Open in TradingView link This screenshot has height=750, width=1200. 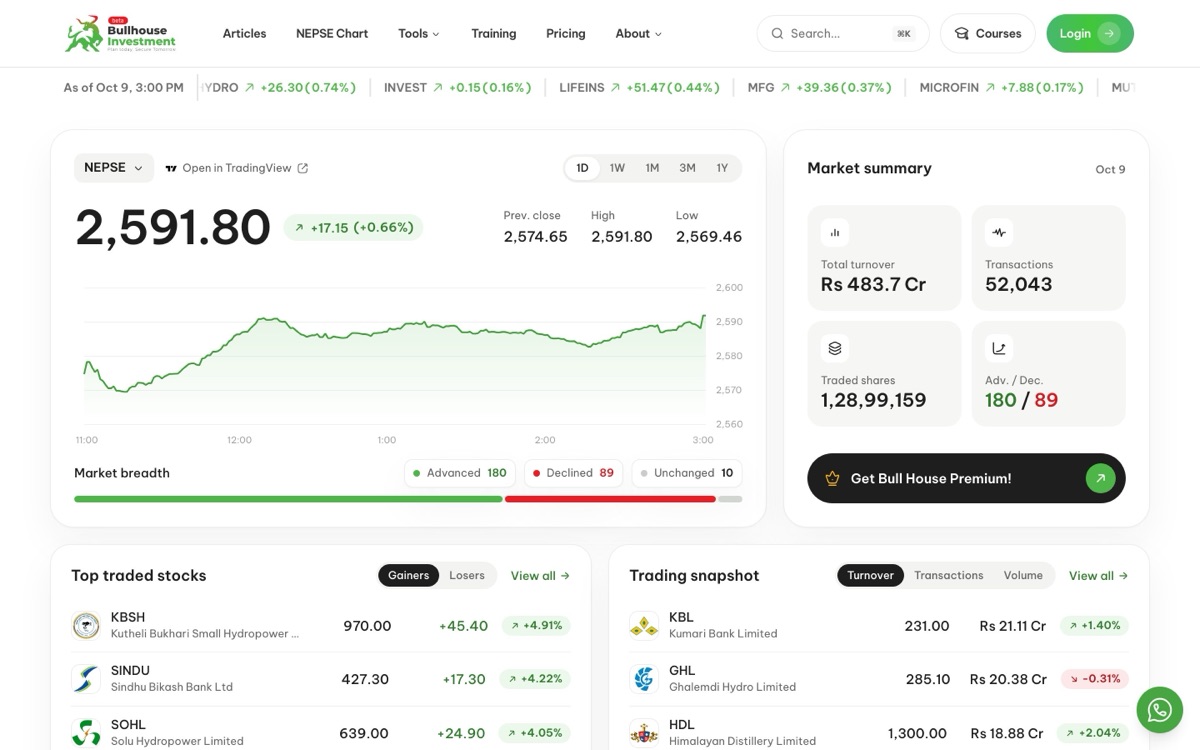[237, 168]
